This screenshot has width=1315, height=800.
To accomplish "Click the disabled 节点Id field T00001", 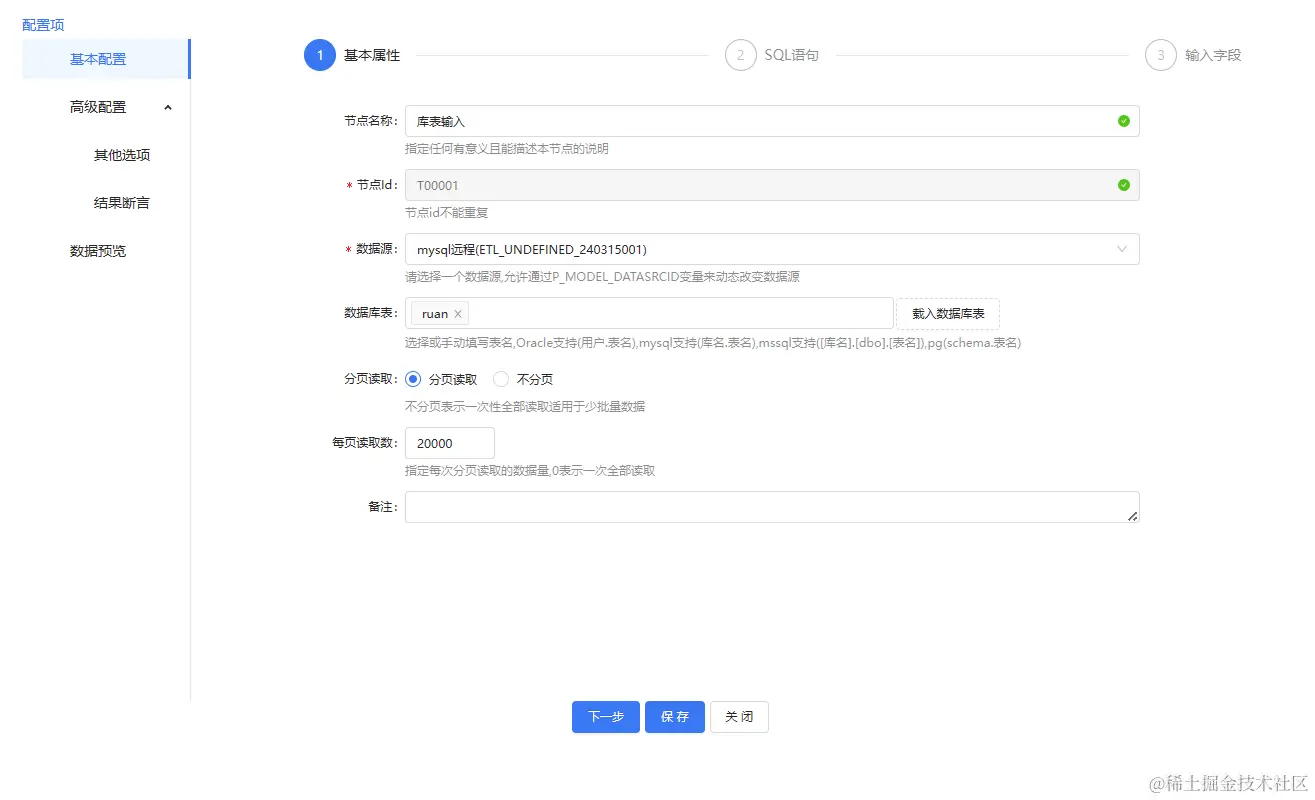I will [772, 185].
